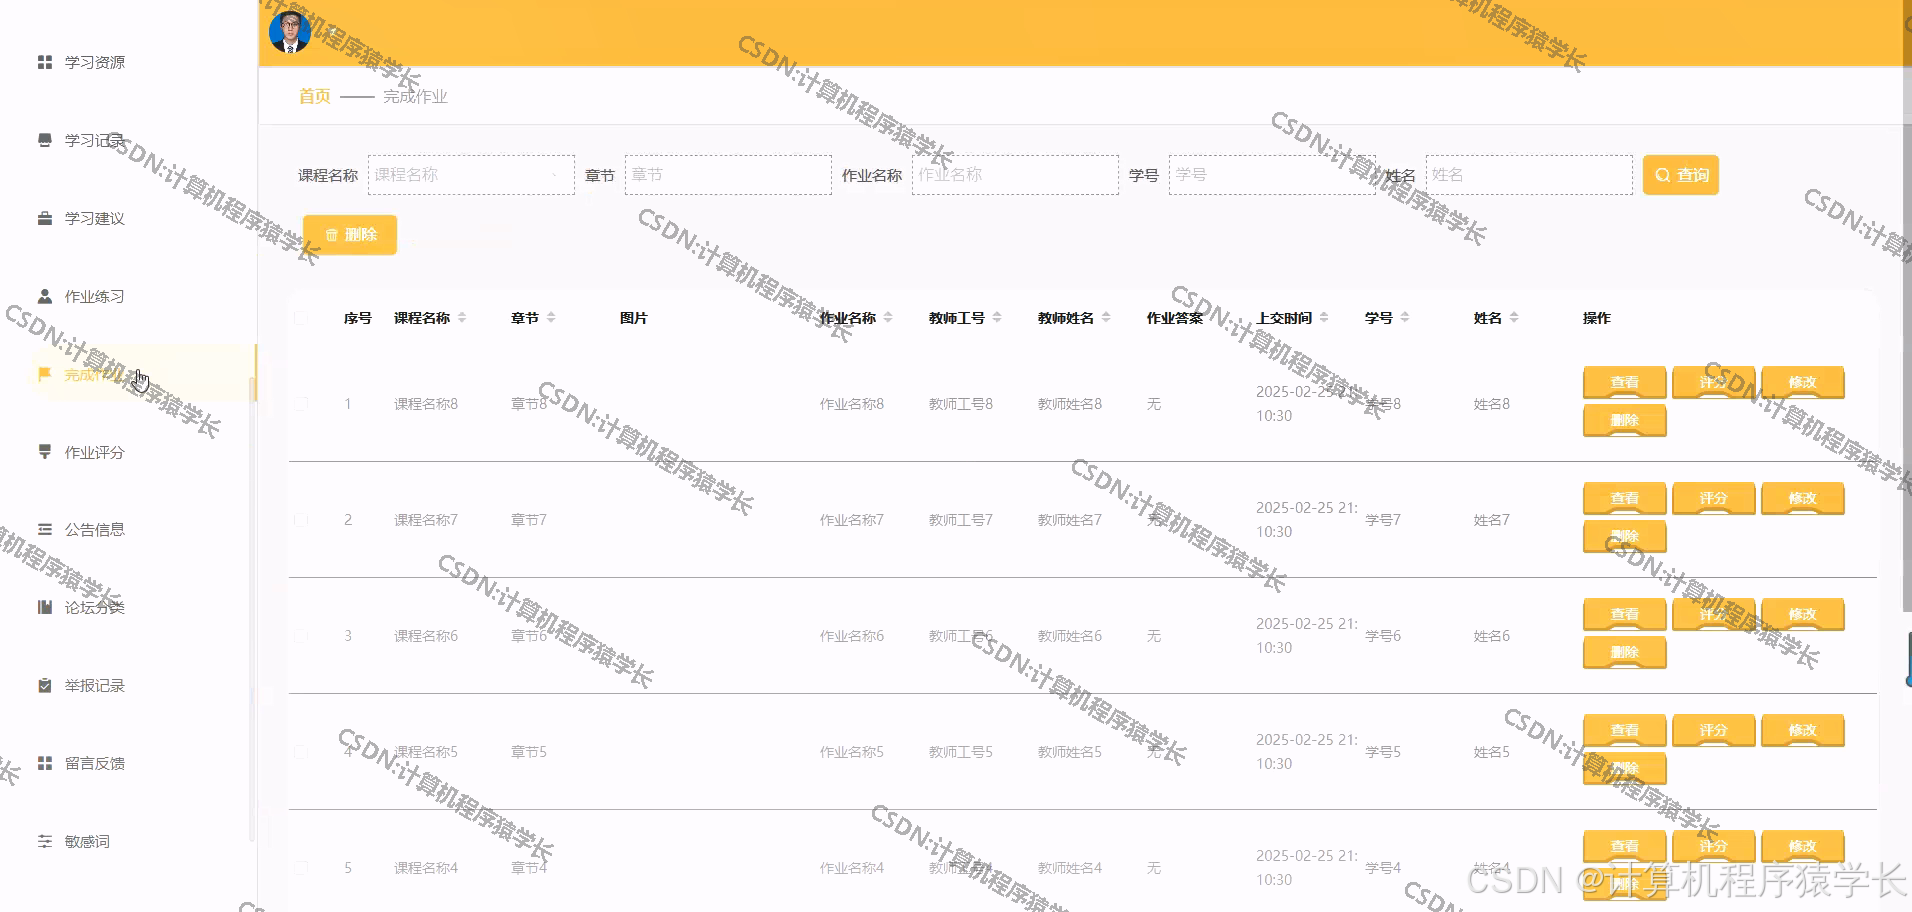Click 查看 for row 姓名6
The height and width of the screenshot is (912, 1912).
pyautogui.click(x=1624, y=614)
